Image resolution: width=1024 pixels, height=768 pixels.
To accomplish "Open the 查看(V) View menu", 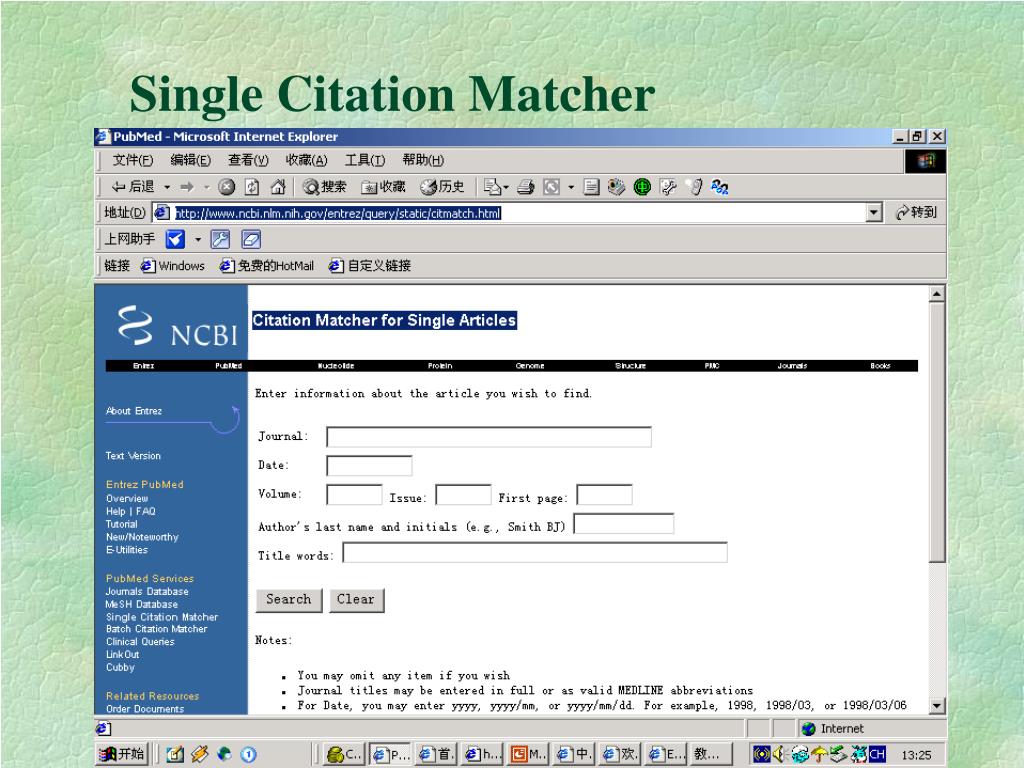I will point(248,160).
